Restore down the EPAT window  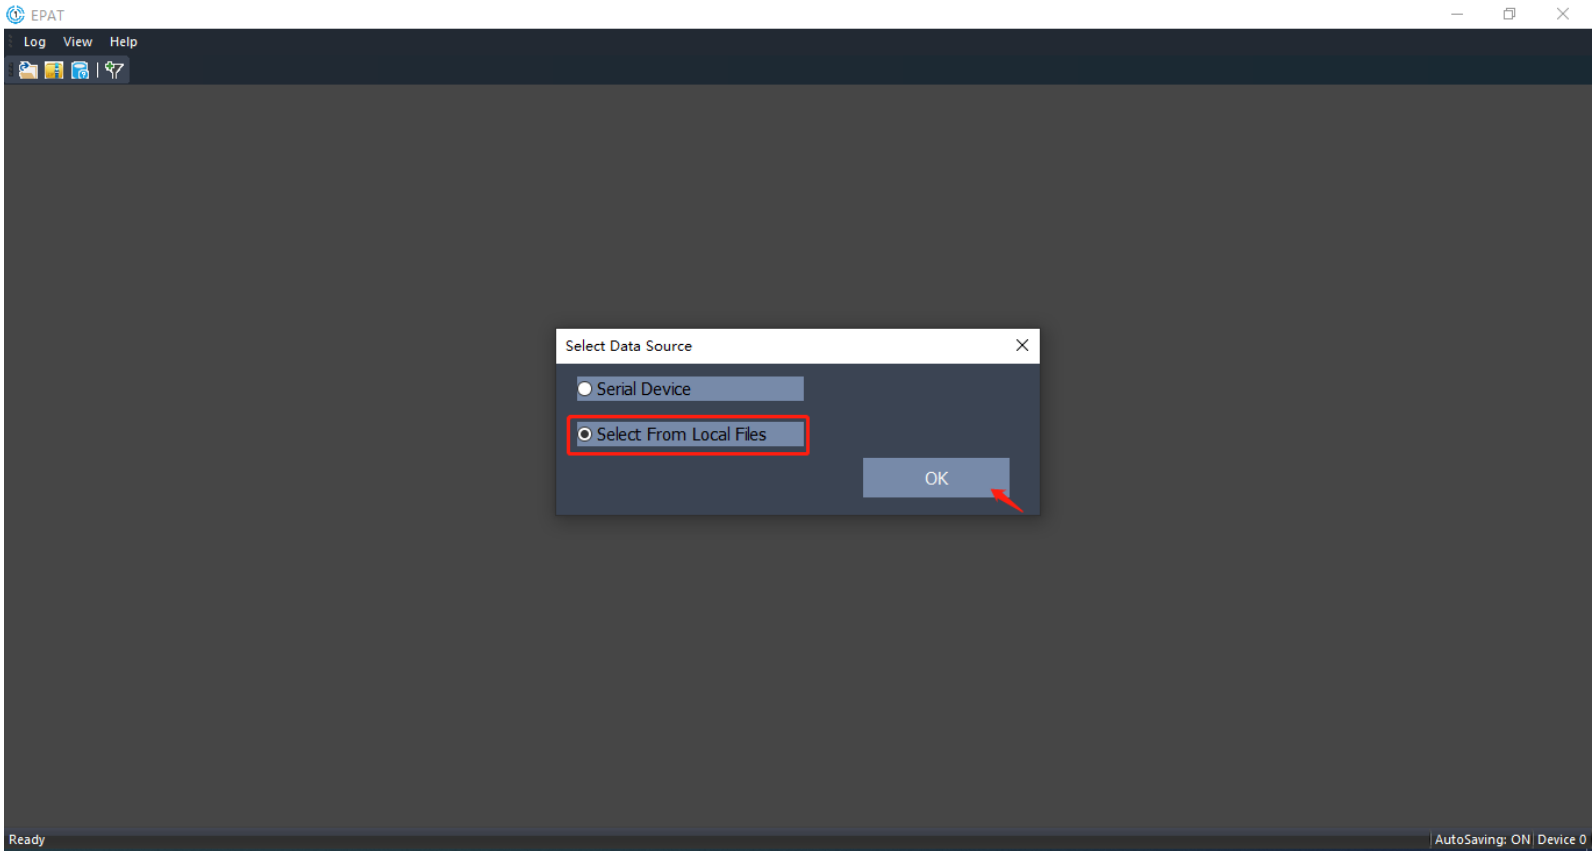coord(1509,14)
